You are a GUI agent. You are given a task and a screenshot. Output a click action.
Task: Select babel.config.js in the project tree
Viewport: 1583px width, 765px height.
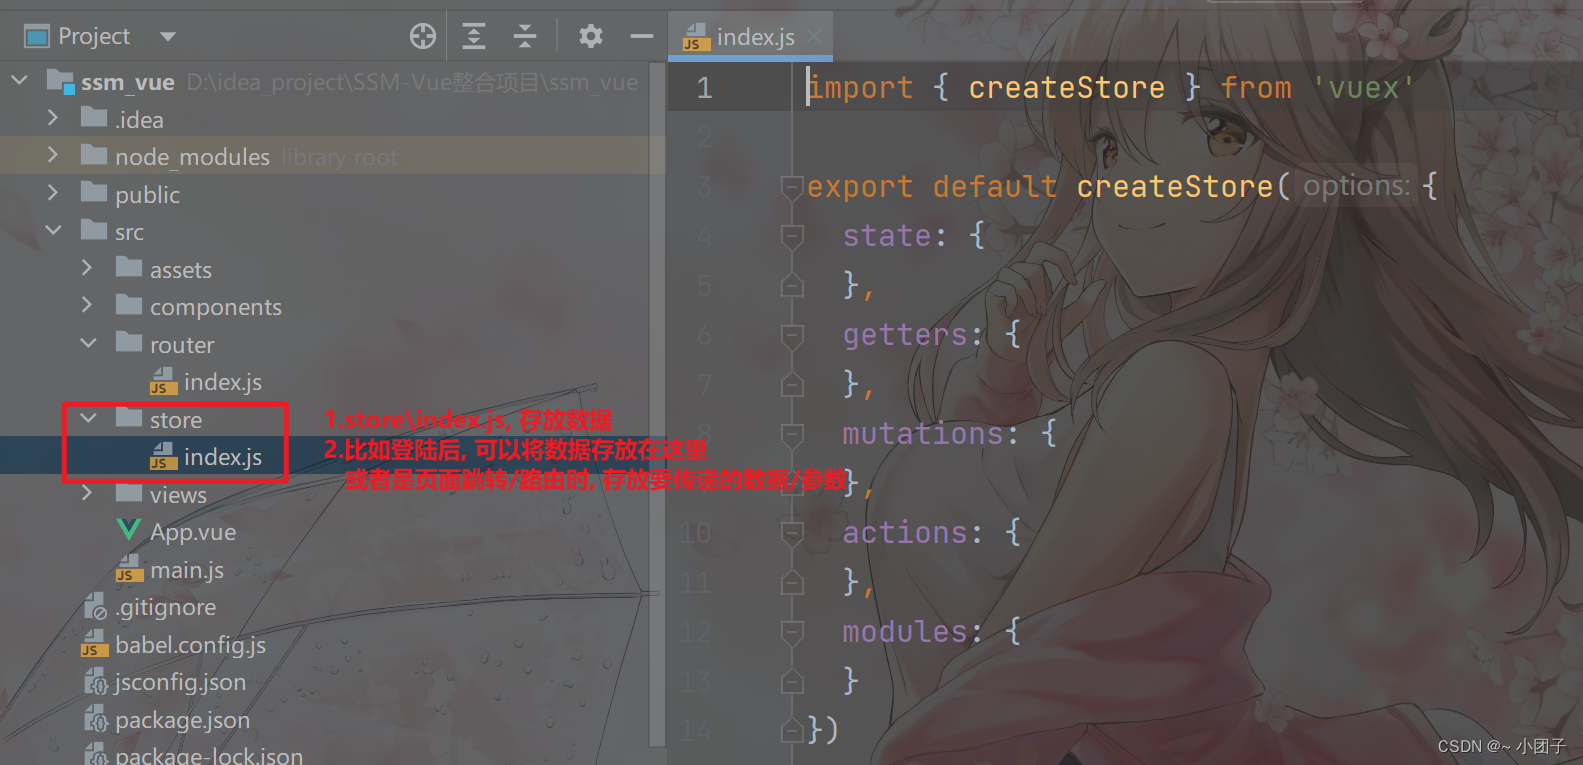[190, 645]
